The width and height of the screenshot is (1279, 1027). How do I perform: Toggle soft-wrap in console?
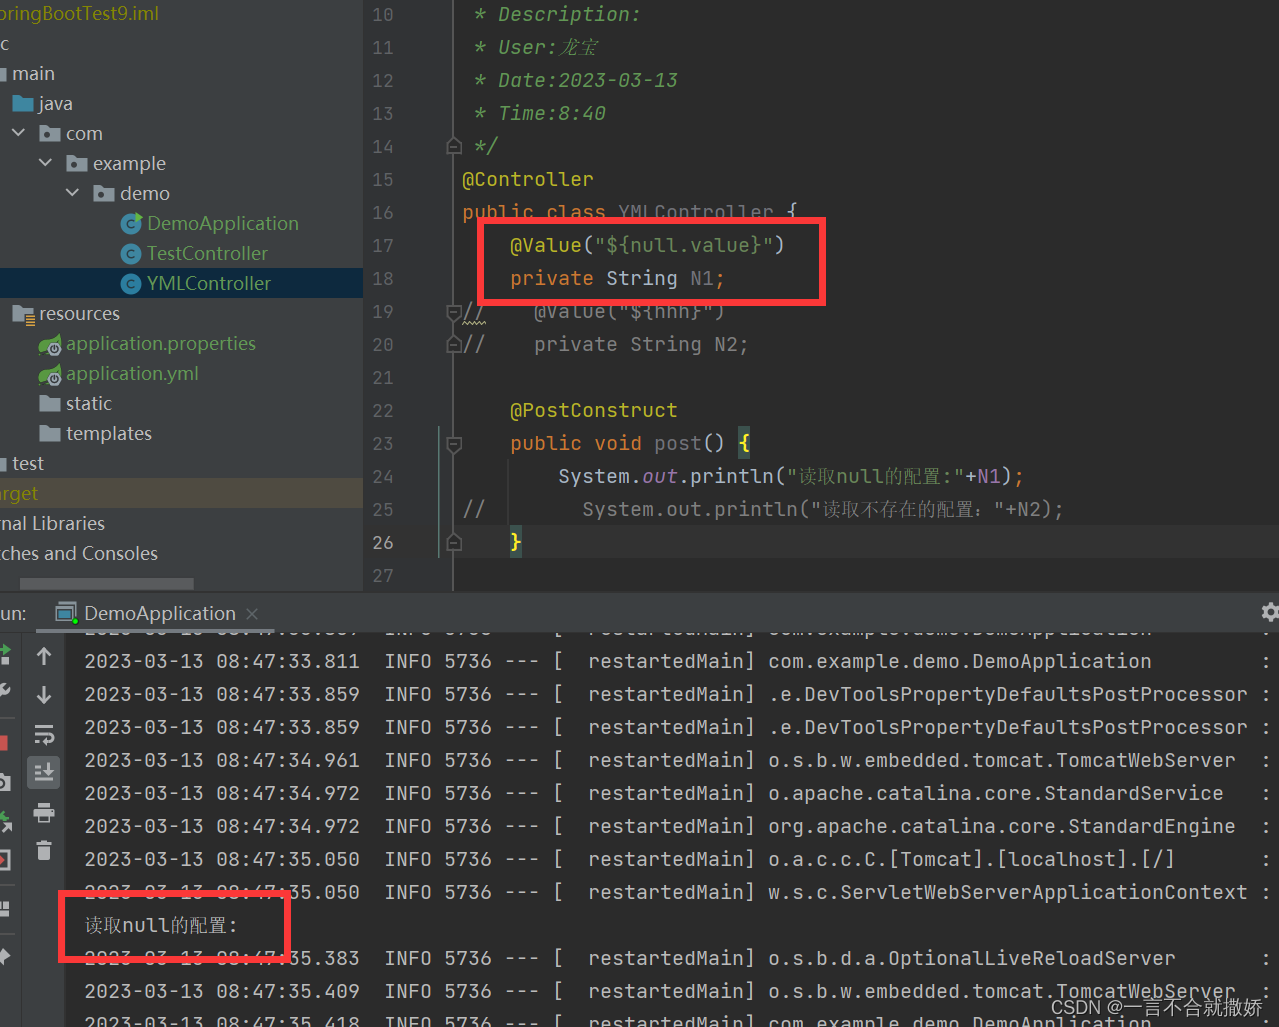(x=44, y=735)
